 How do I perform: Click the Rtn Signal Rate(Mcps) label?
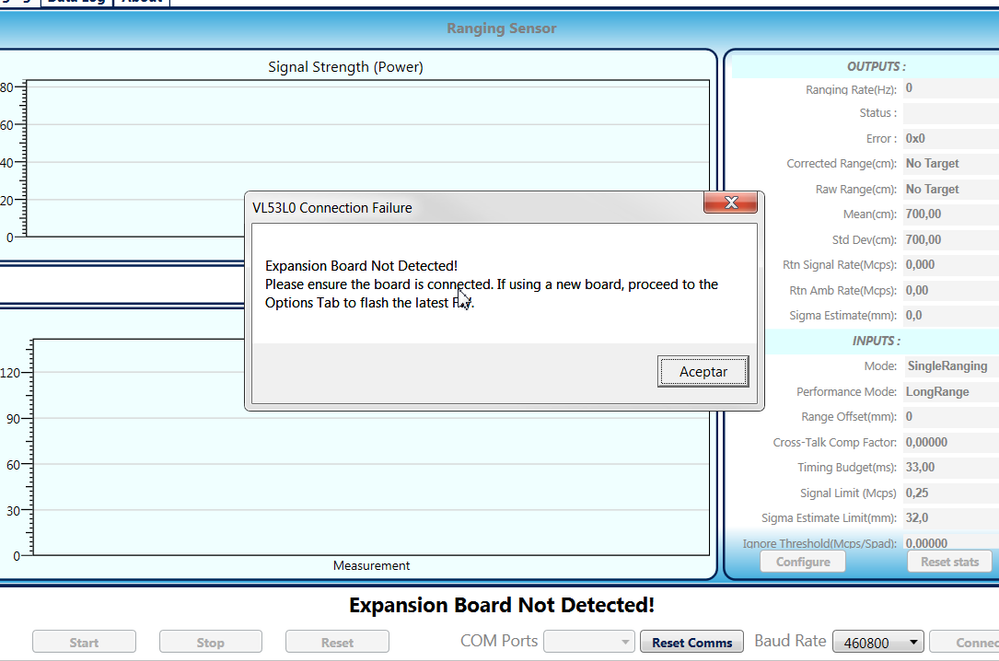840,265
